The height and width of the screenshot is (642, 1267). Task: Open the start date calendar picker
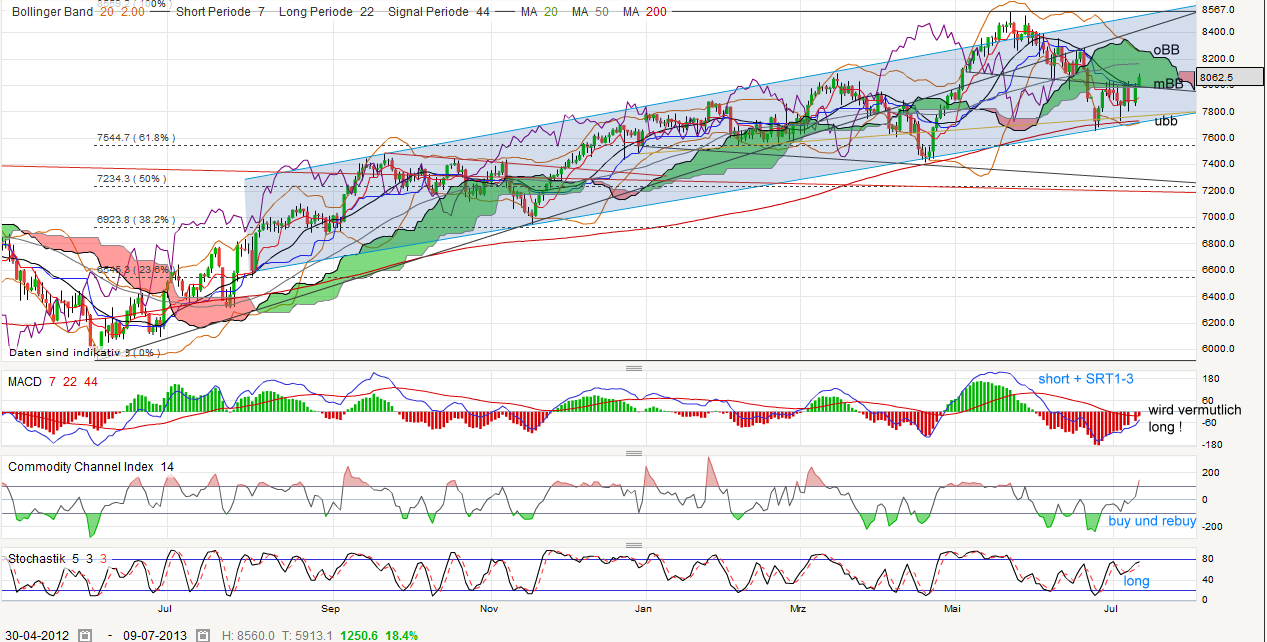click(x=87, y=635)
